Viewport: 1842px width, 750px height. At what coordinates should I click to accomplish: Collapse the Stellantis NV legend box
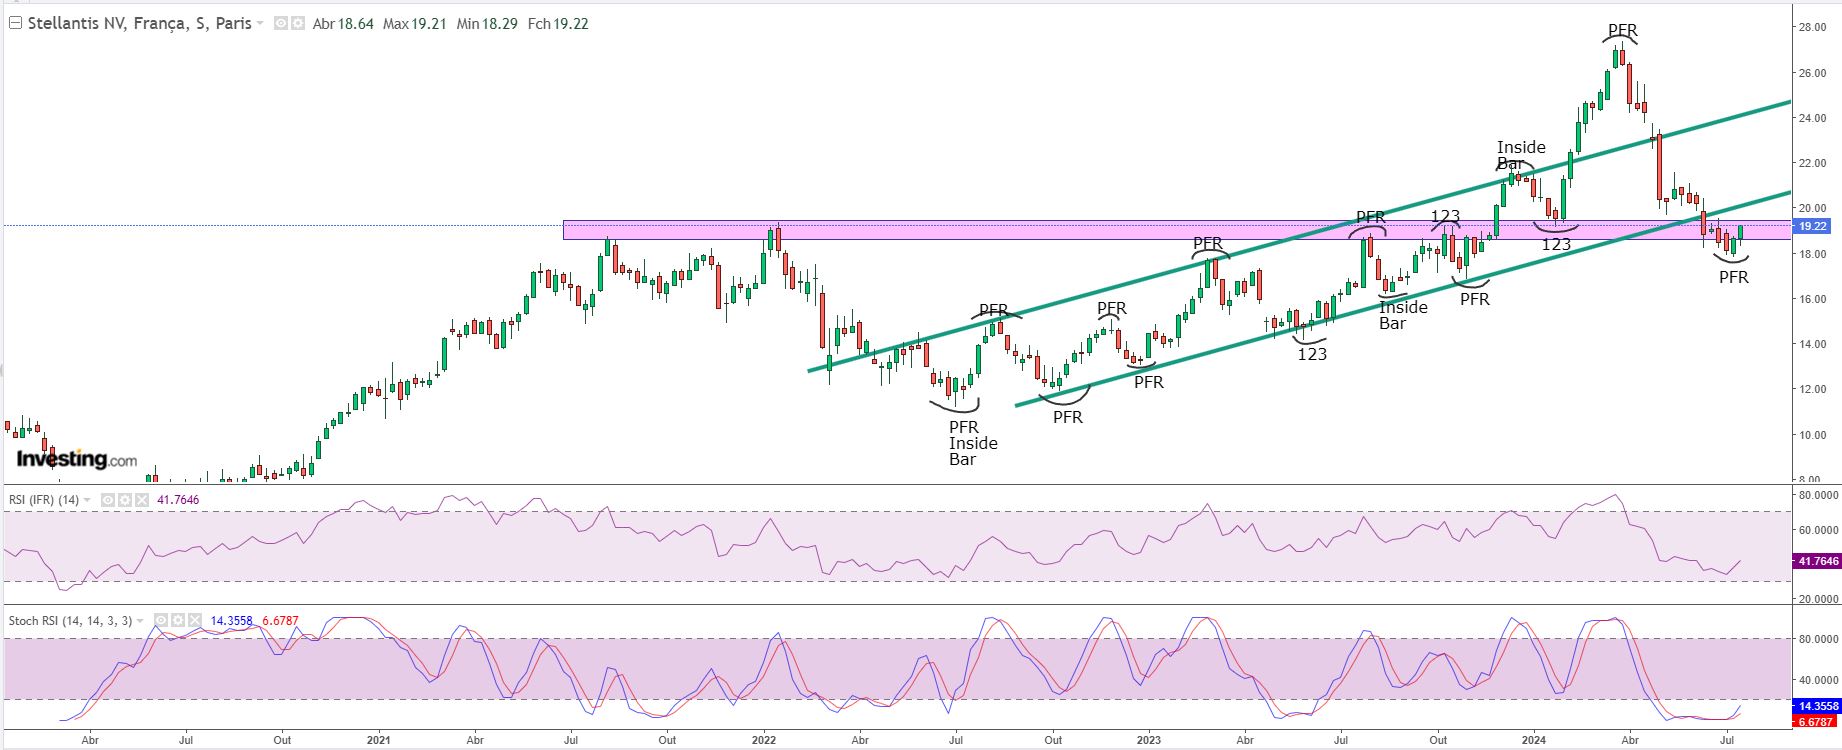point(15,23)
